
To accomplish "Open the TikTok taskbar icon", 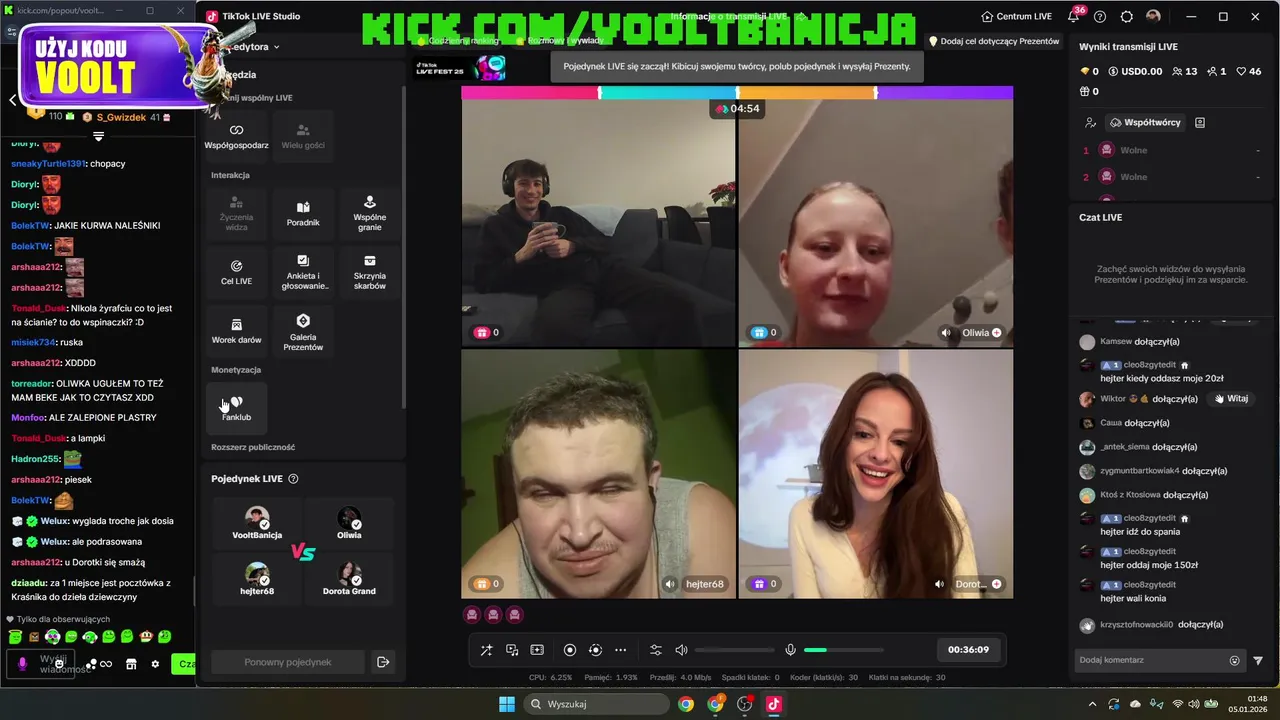I will coord(773,704).
